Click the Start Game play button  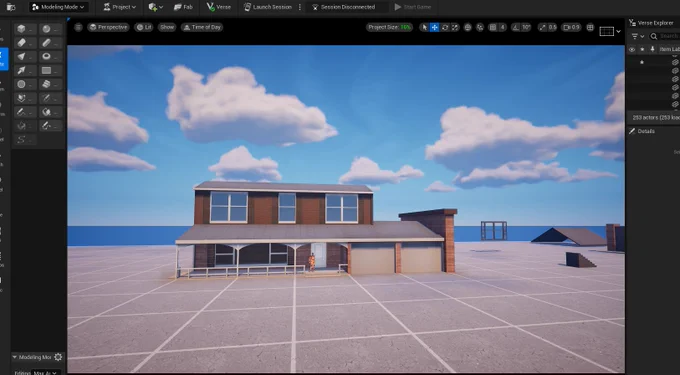click(x=412, y=7)
